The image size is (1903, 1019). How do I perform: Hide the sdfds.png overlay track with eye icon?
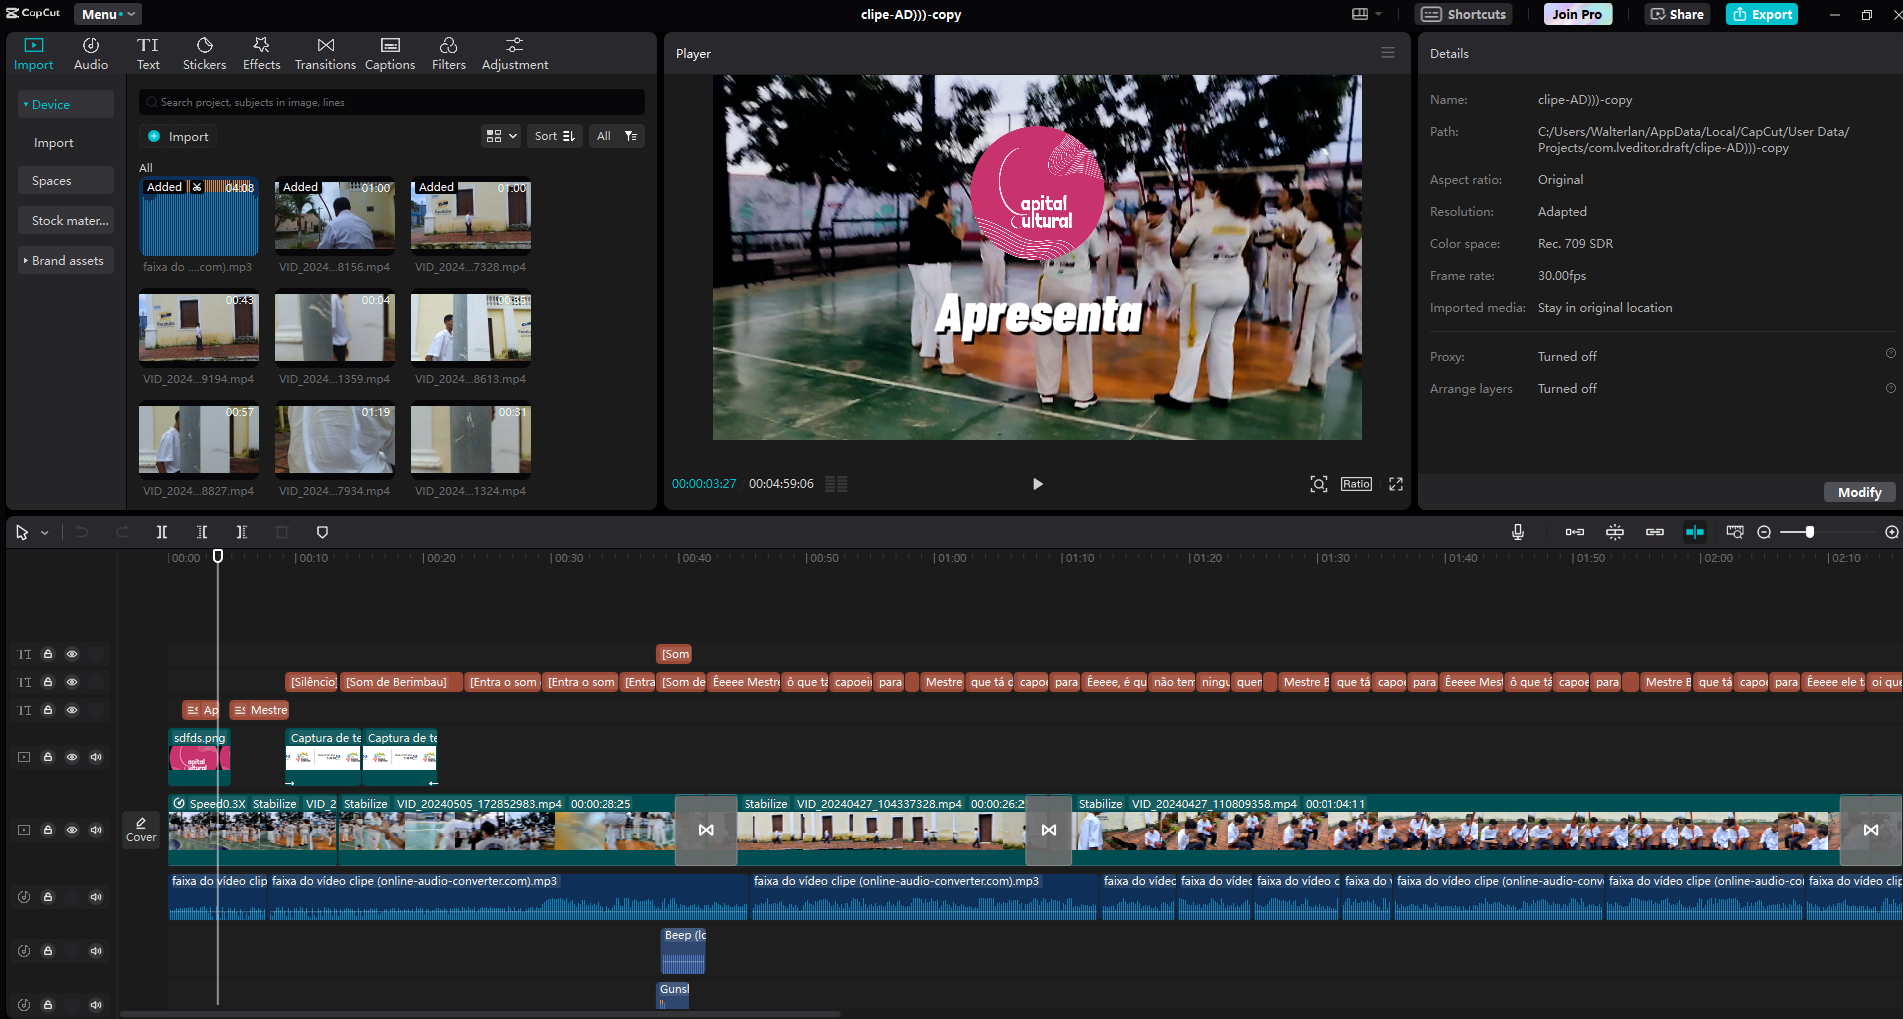pos(72,757)
